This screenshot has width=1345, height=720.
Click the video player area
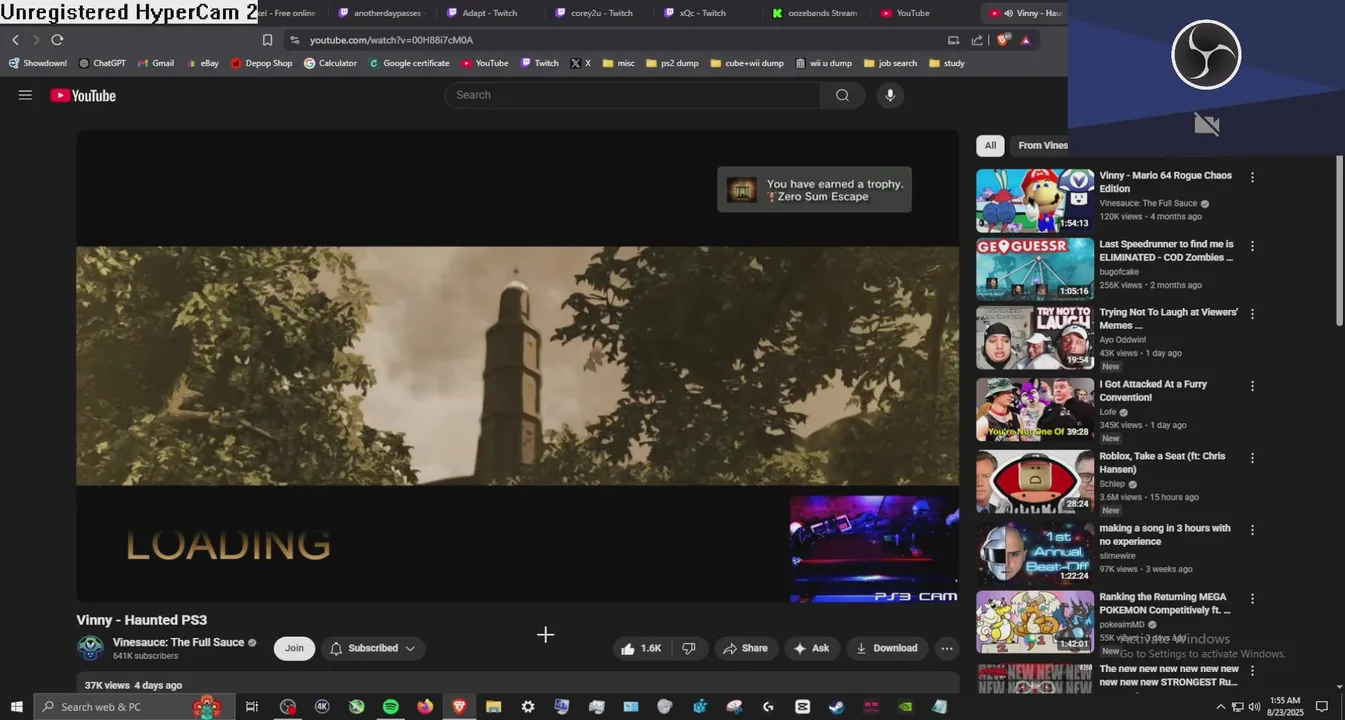click(517, 366)
